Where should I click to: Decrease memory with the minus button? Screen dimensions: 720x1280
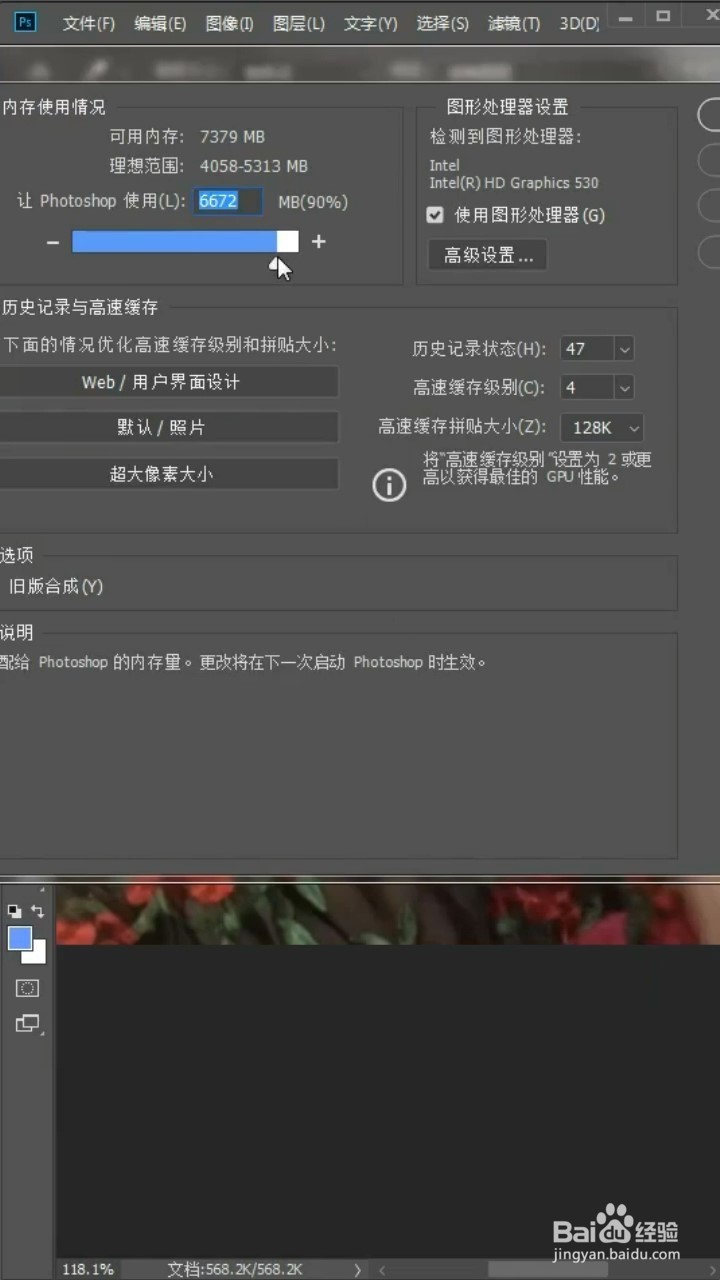[x=53, y=241]
